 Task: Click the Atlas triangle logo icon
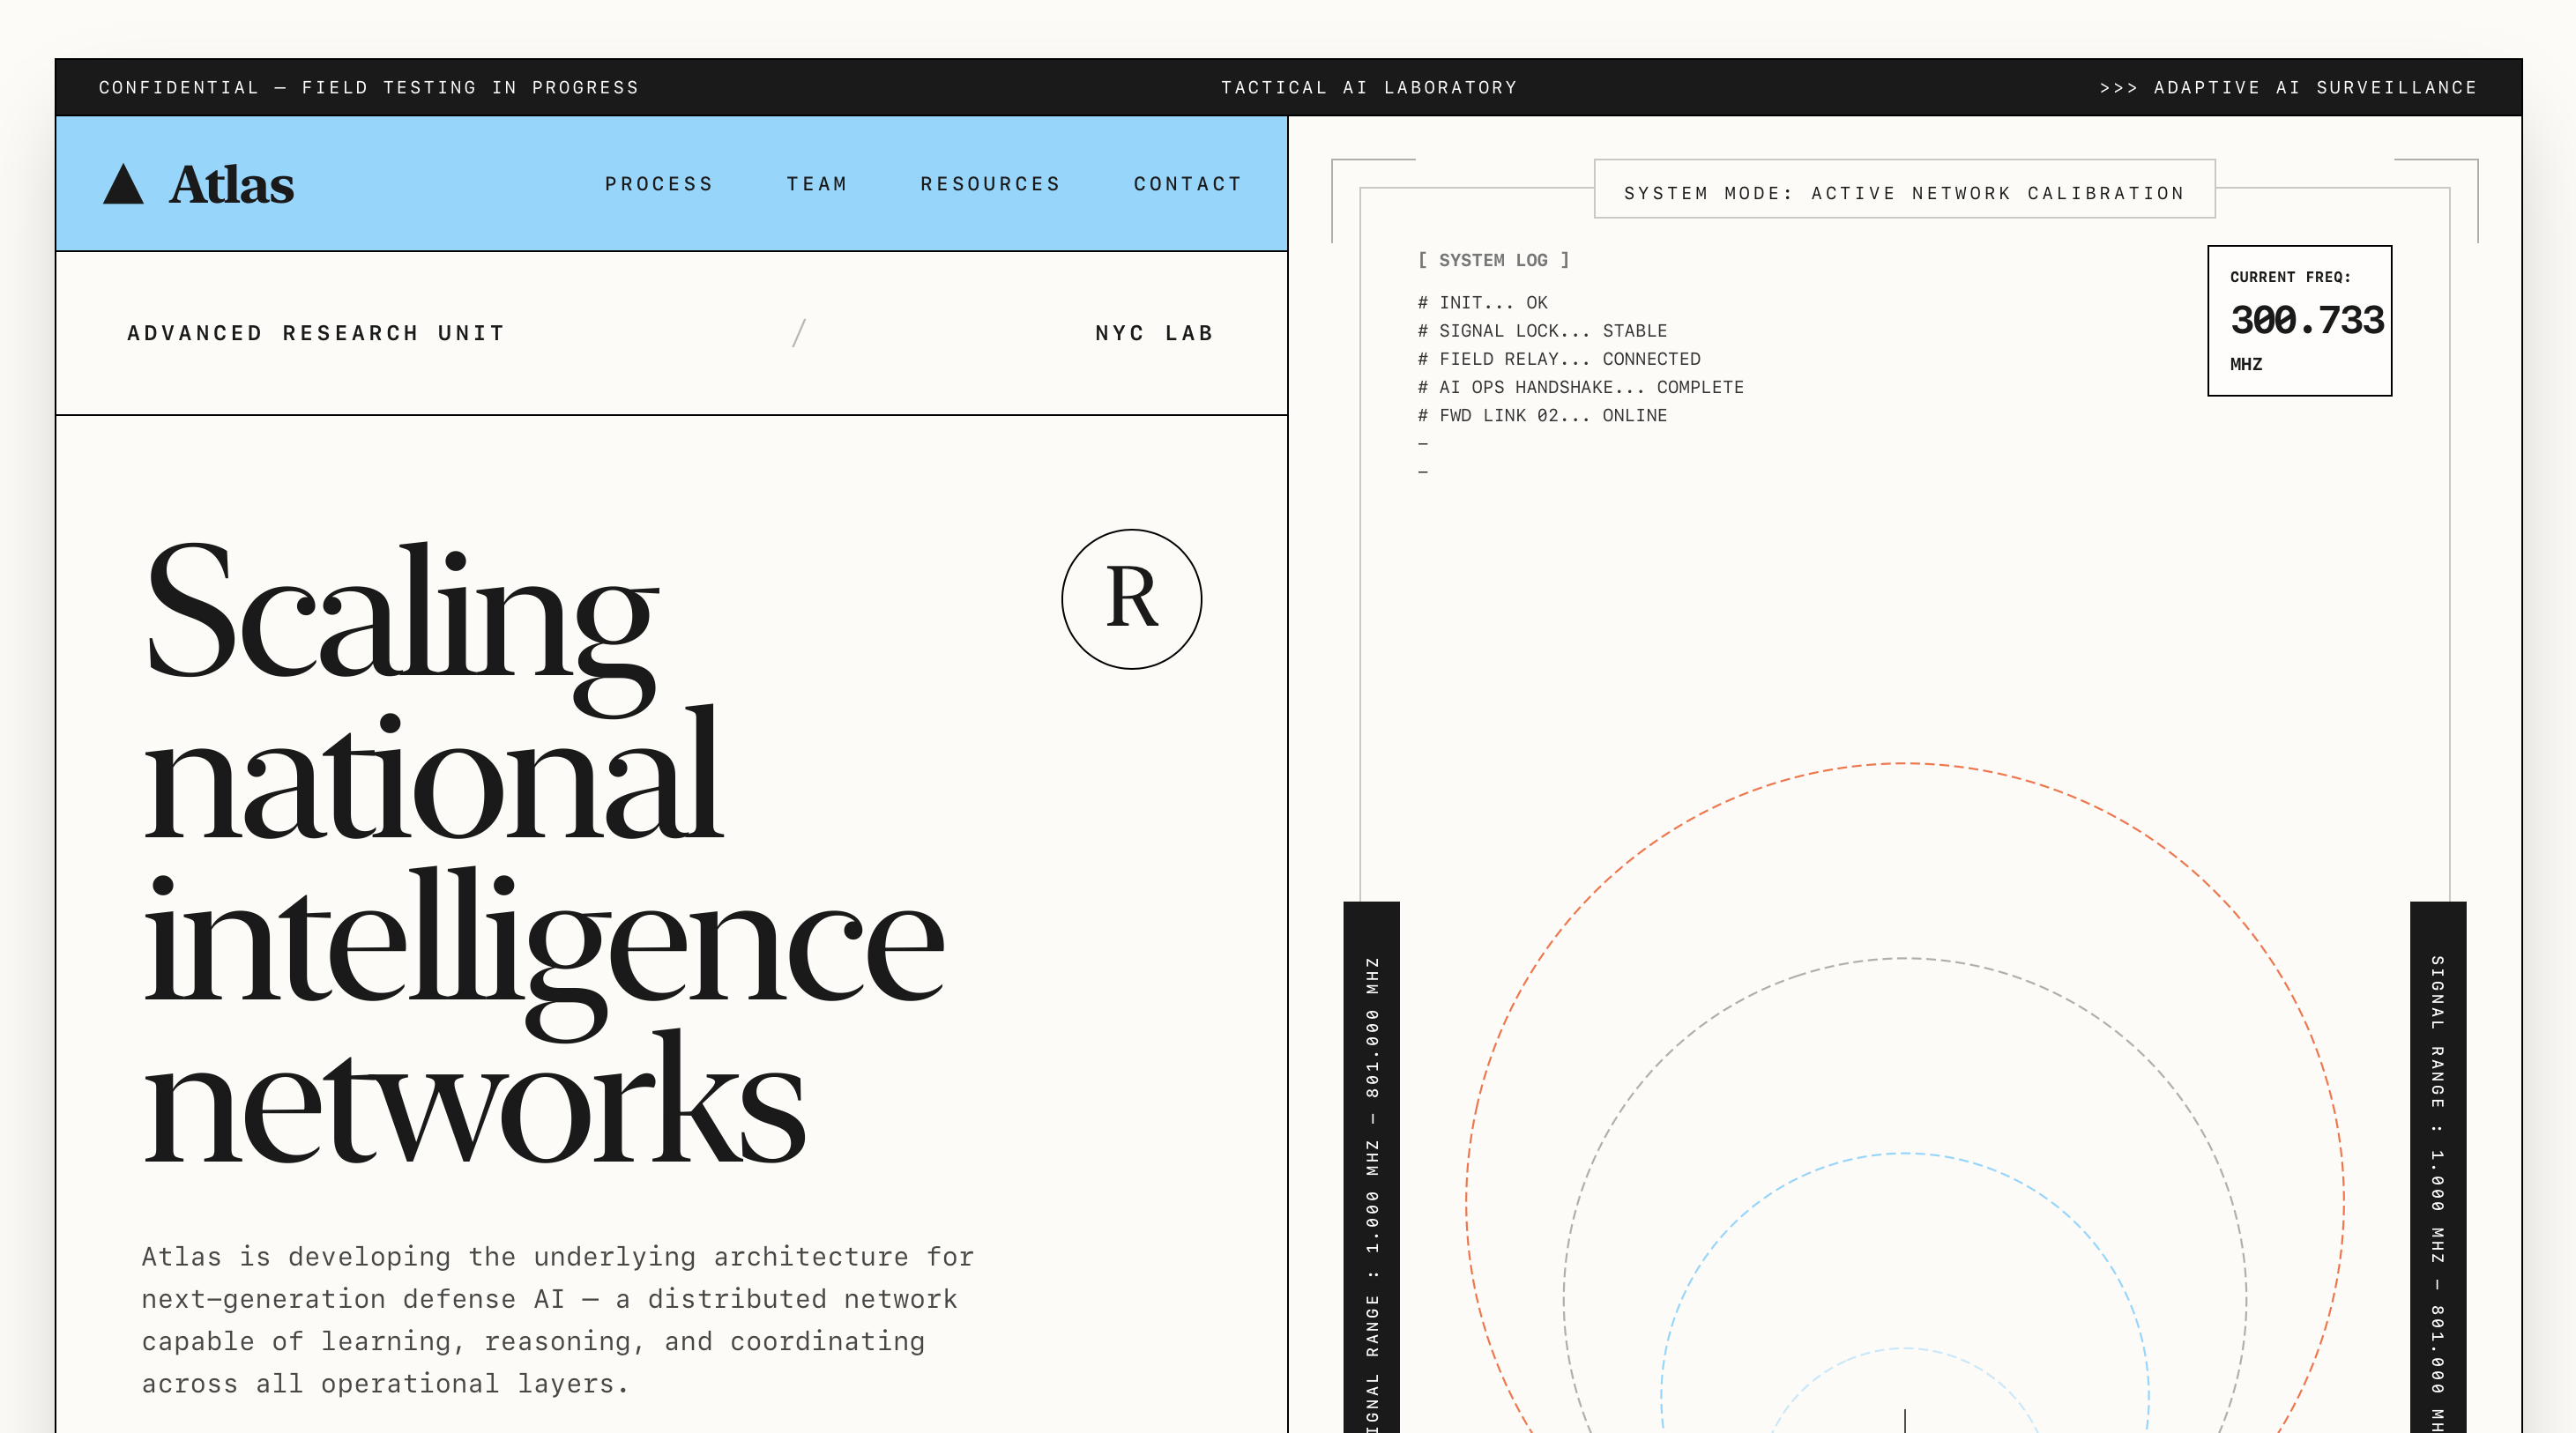(123, 185)
